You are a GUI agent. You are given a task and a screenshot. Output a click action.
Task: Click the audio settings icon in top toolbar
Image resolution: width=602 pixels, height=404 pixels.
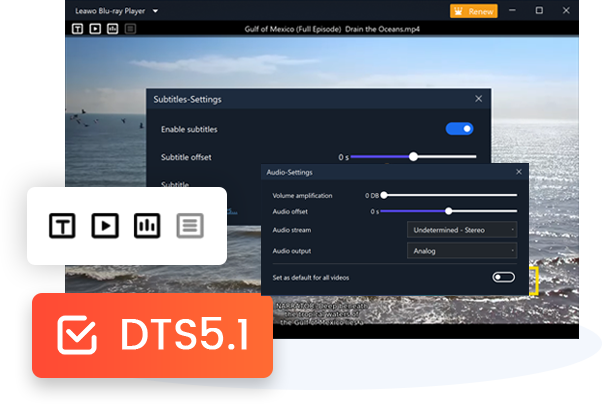click(x=112, y=29)
